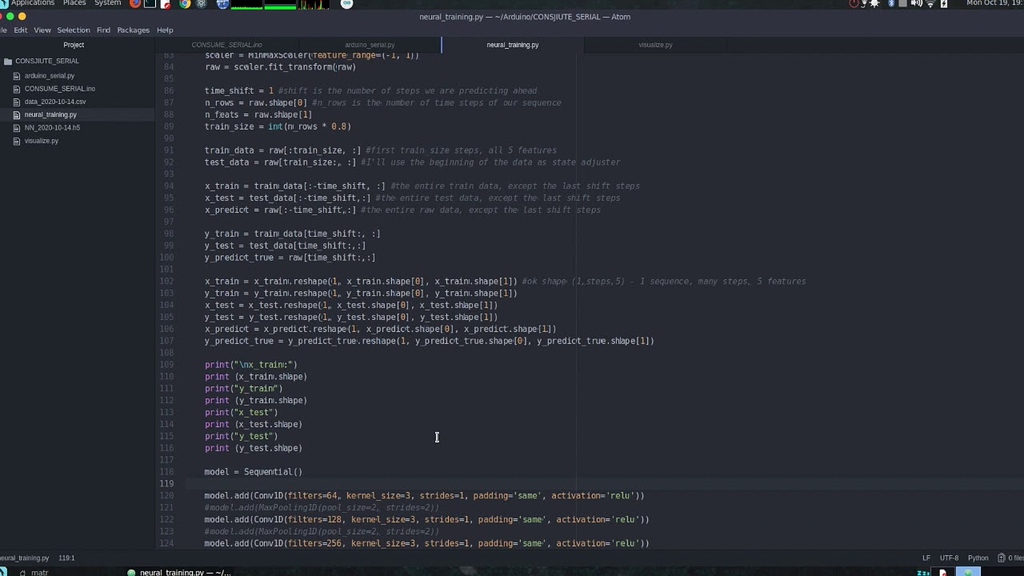Click the GitHub icon in the status bar
Screen dimensions: 1024x576
pyautogui.click(x=1001, y=558)
